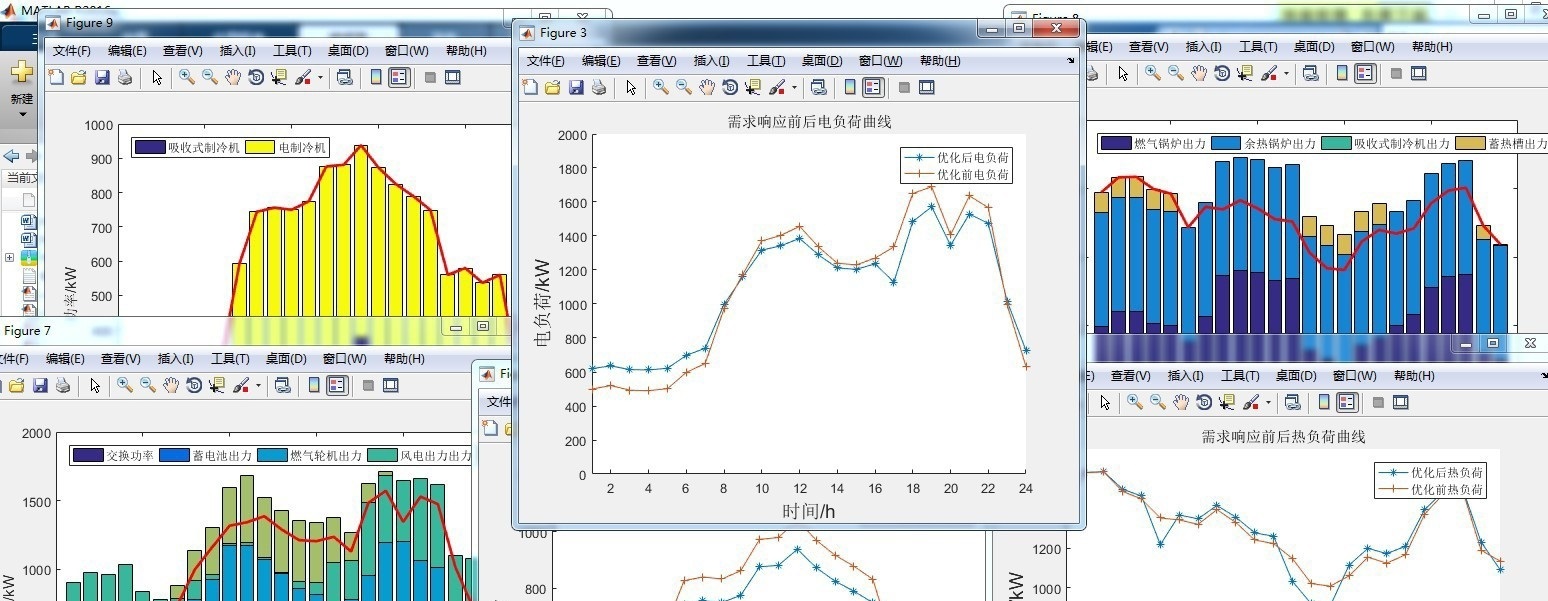Show Plot Tools icon in Figure 3
Image resolution: width=1548 pixels, height=601 pixels.
pos(926,88)
